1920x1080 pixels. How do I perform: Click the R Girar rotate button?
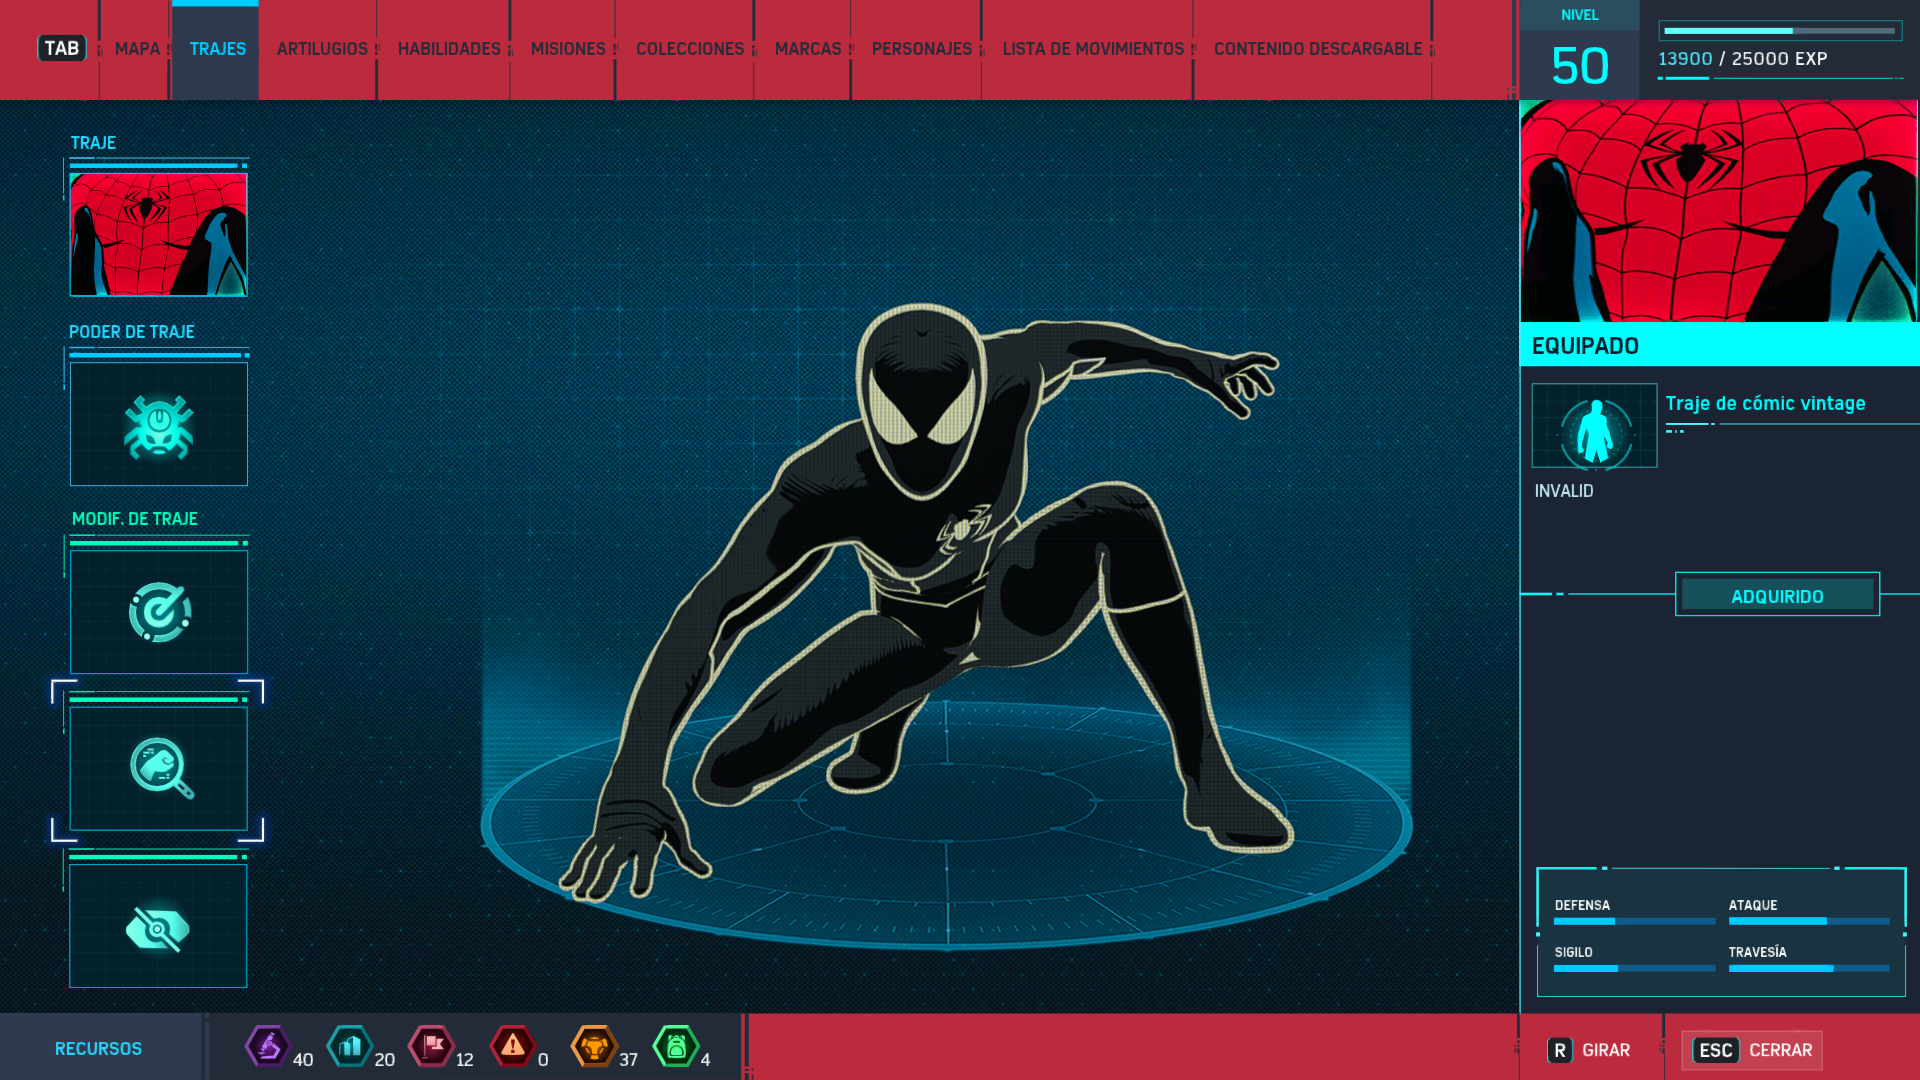1589,1050
